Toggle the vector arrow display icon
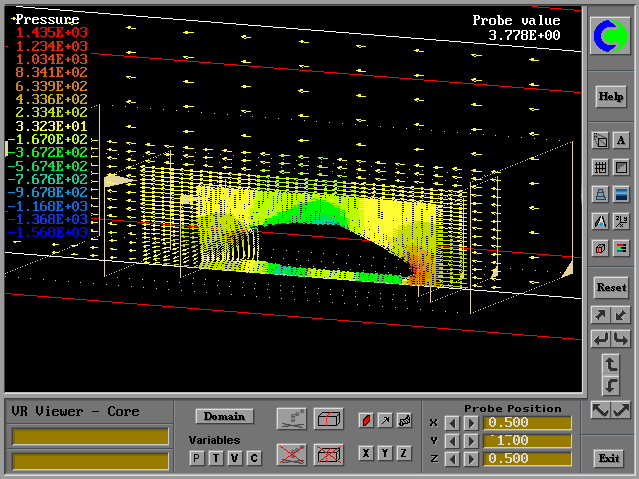Screen dimensions: 639x479 pos(385,420)
